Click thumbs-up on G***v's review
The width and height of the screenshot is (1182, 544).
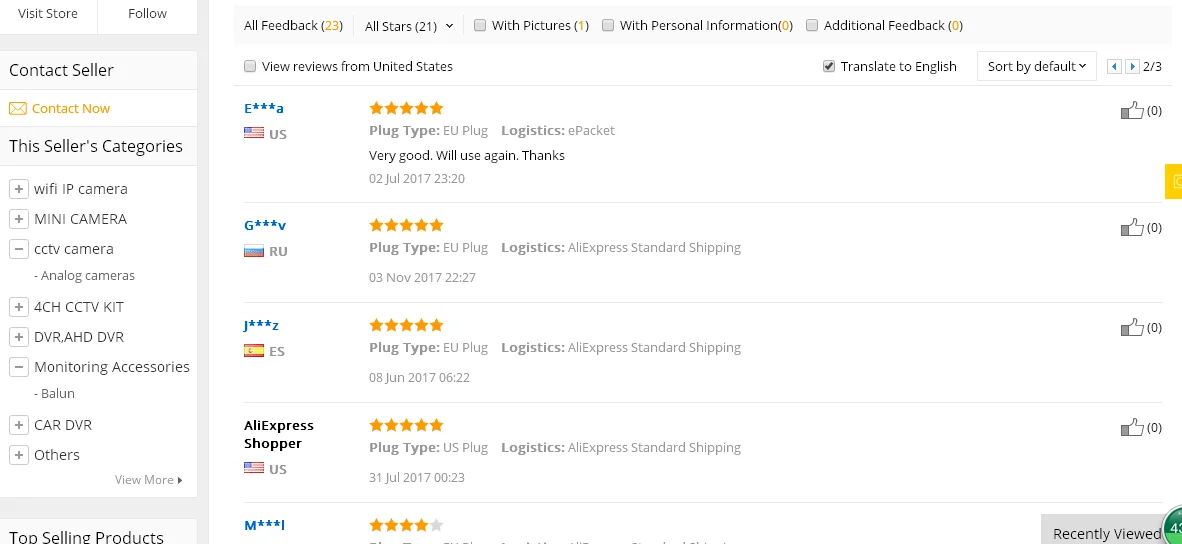click(x=1132, y=228)
